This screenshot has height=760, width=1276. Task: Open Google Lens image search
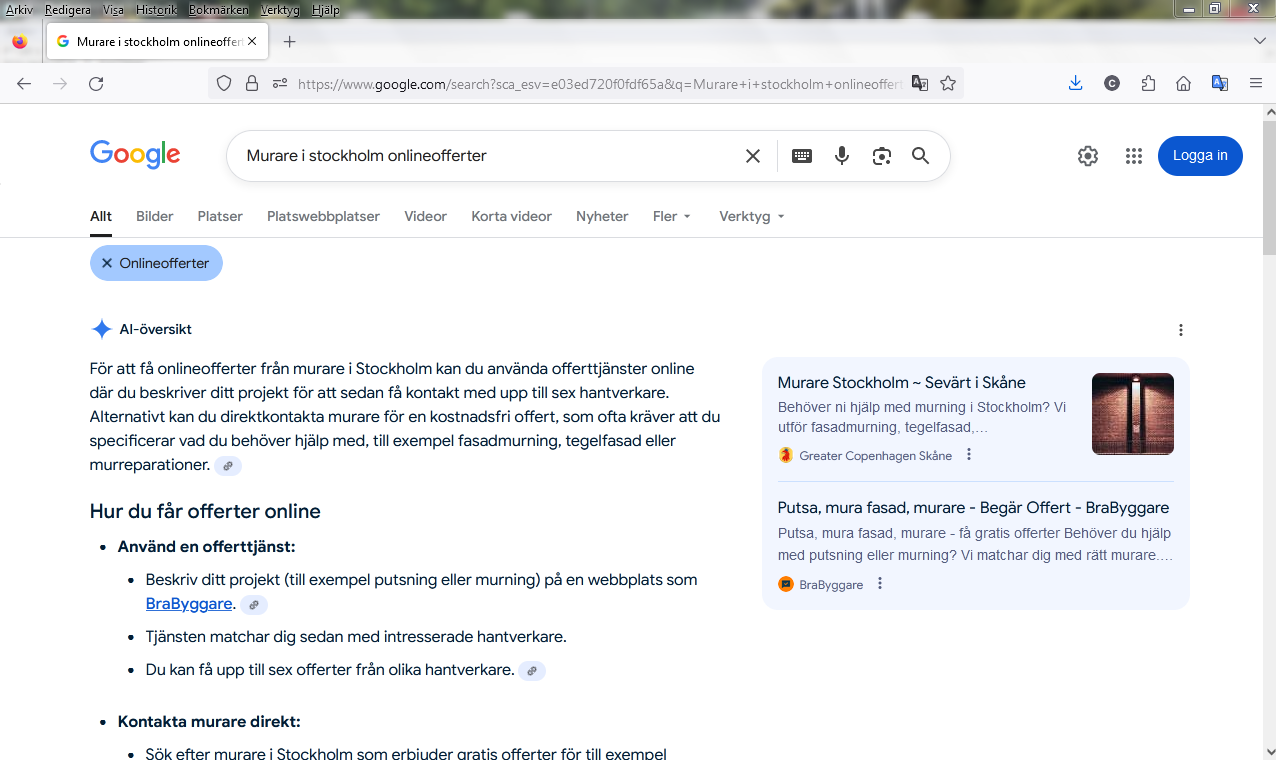(881, 156)
